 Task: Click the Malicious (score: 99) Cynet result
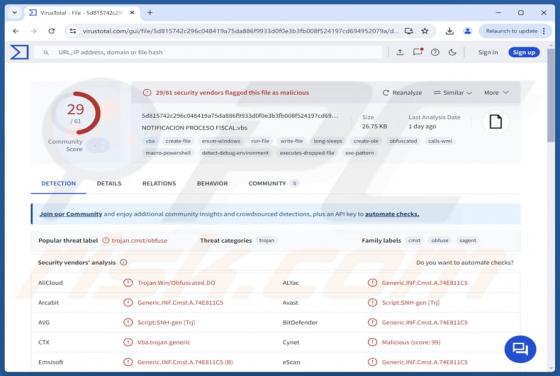[411, 342]
